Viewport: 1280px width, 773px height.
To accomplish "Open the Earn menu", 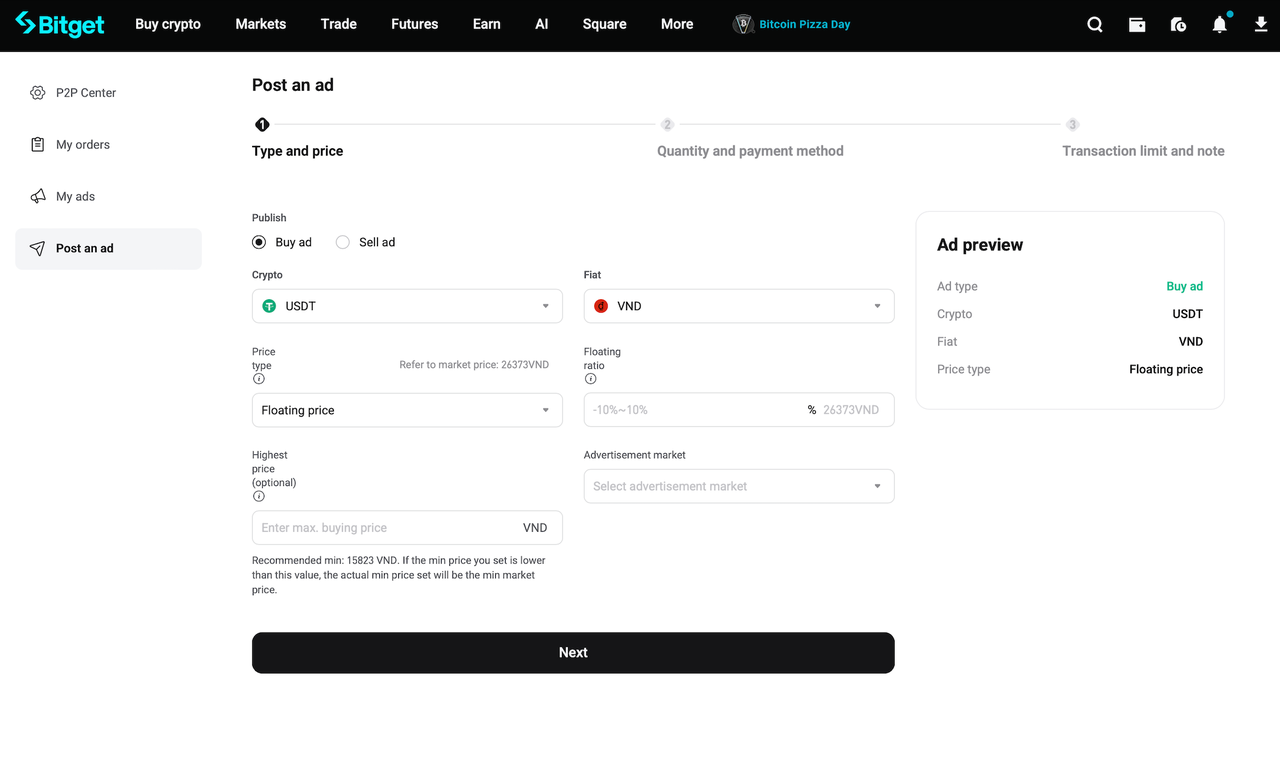I will click(487, 24).
